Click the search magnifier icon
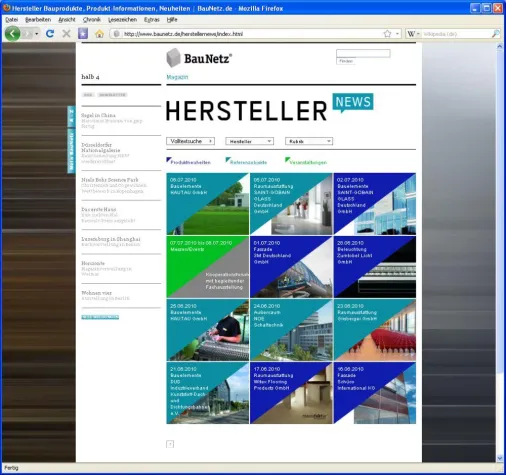The width and height of the screenshot is (506, 475). (x=496, y=34)
